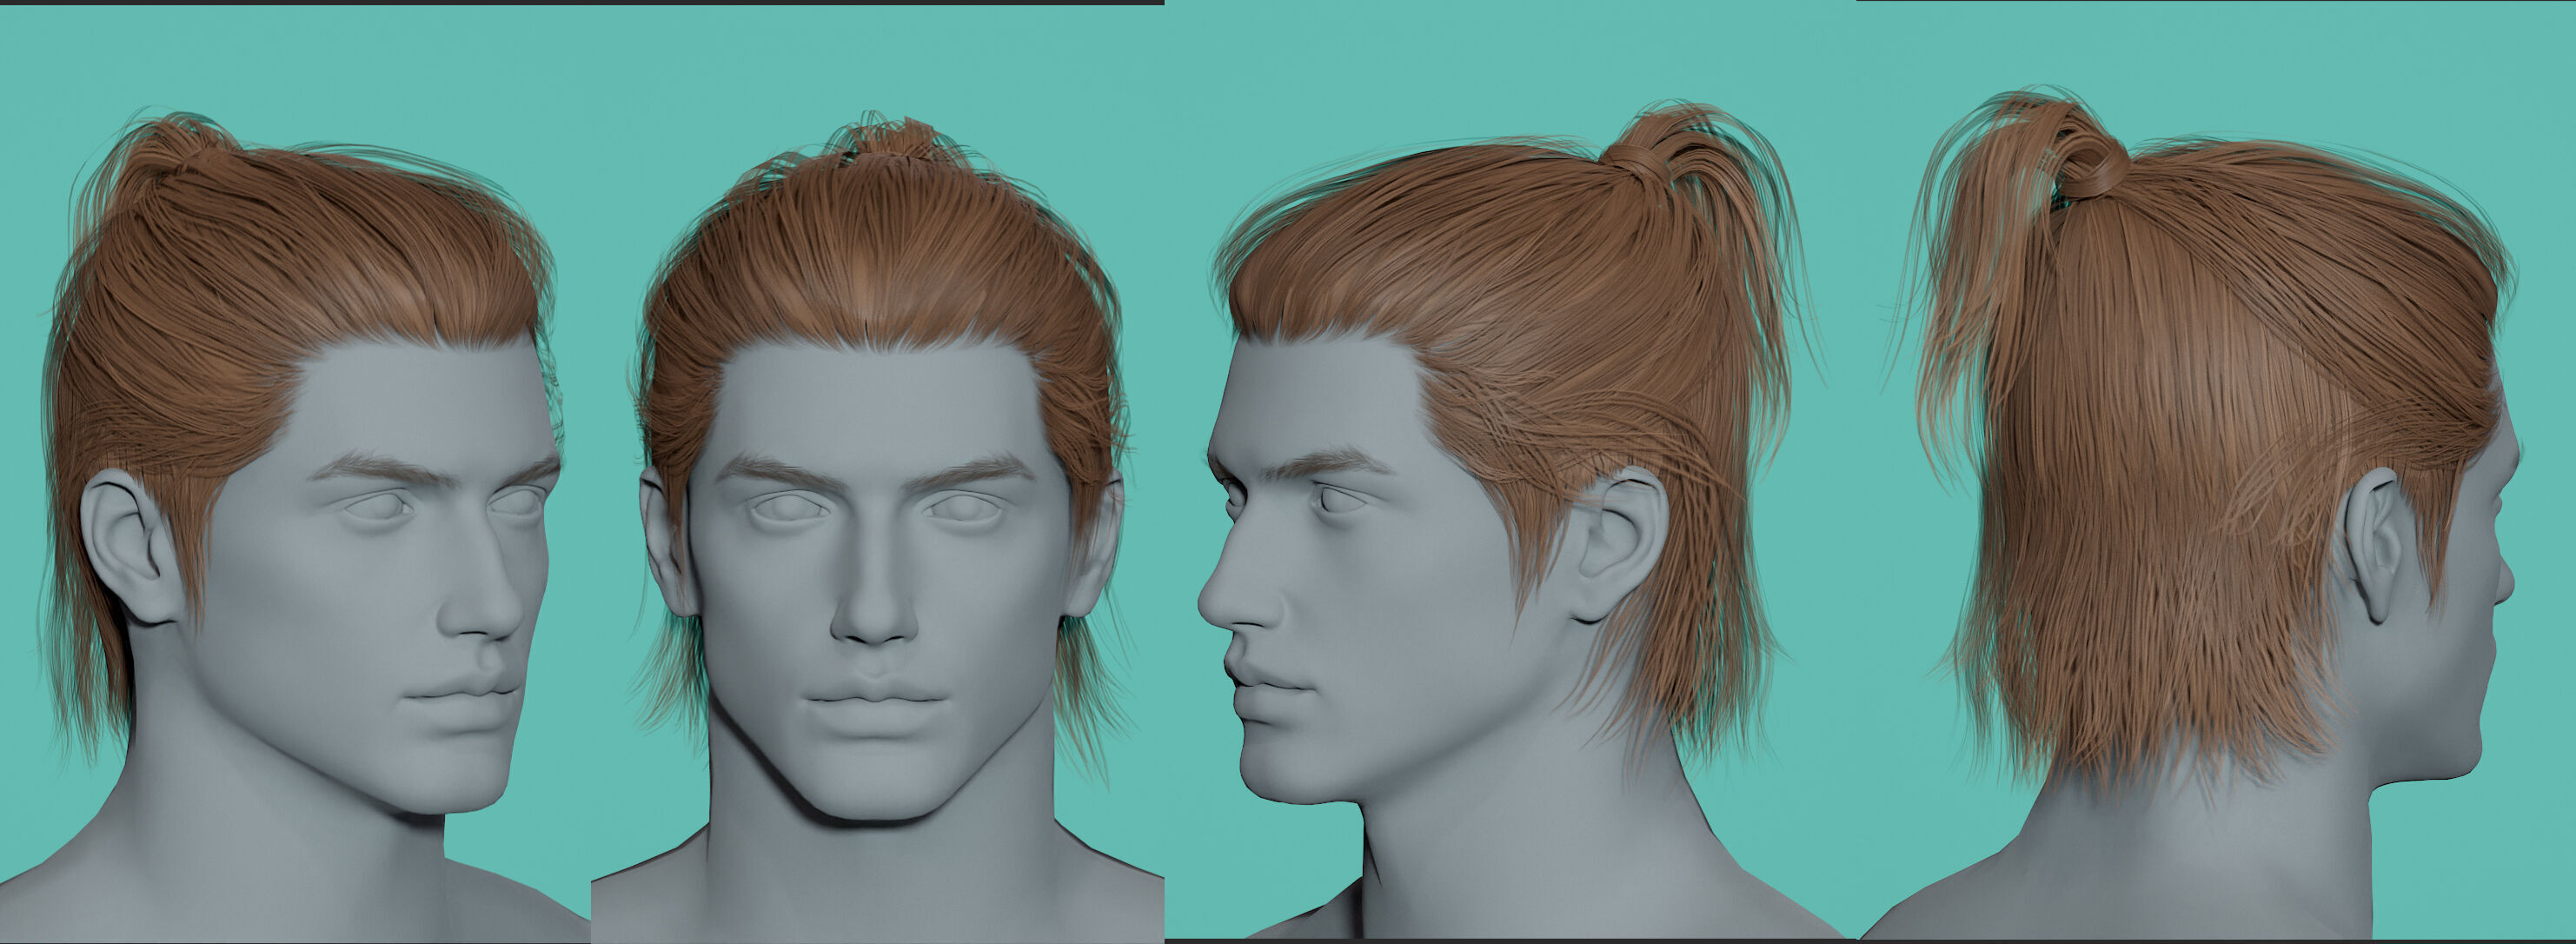Open the front-facing head render
Screen dimensions: 2576x944
point(877,474)
